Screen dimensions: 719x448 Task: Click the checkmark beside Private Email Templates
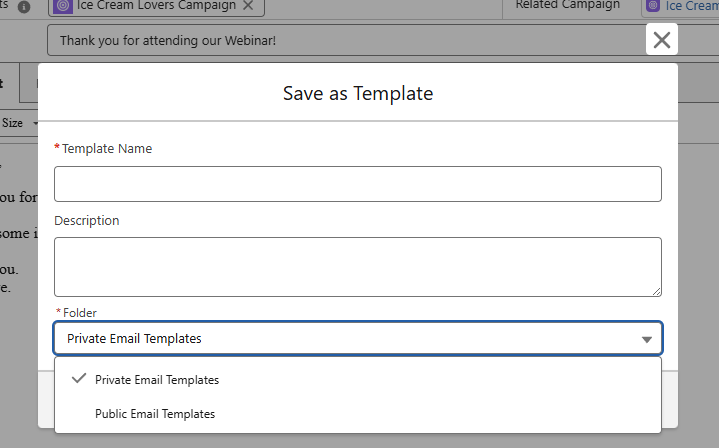[x=78, y=379]
